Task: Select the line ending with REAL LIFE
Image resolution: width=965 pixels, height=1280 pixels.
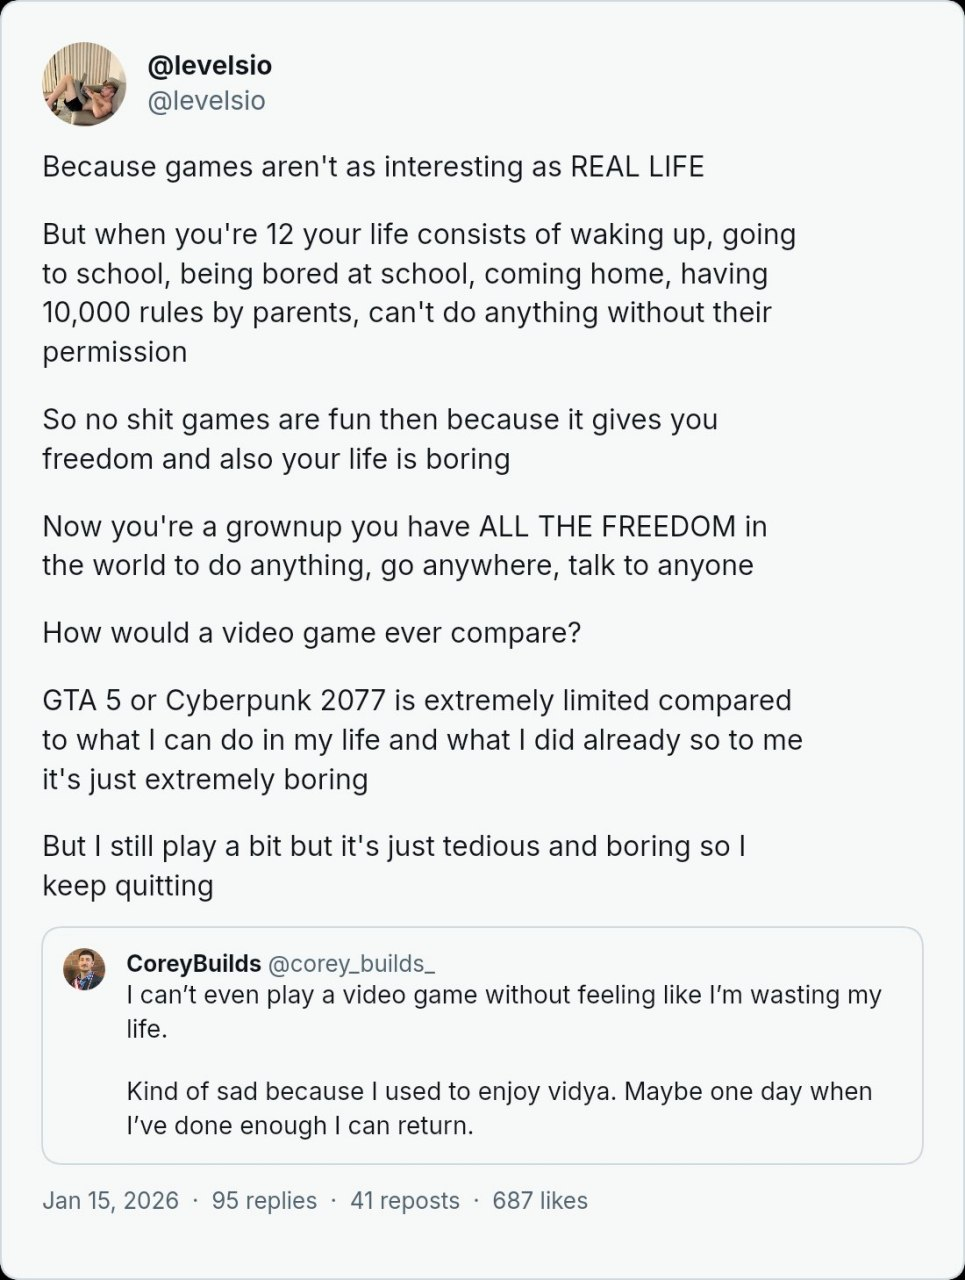Action: coord(373,166)
